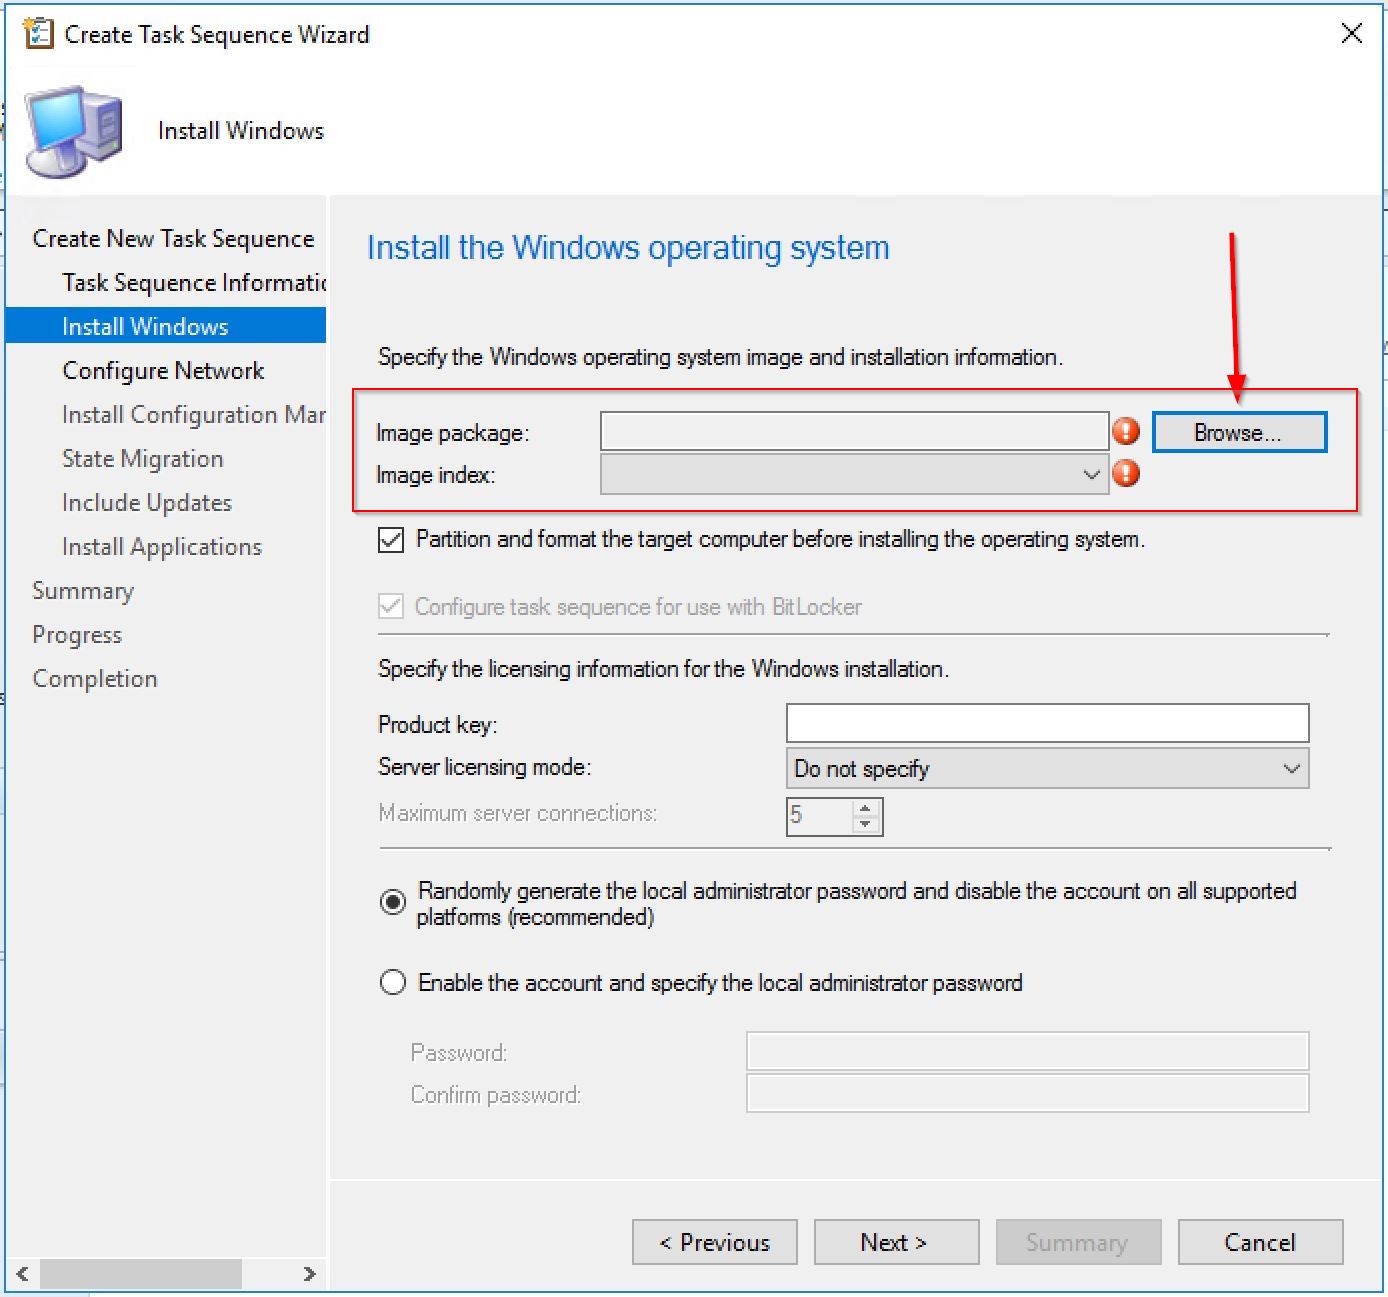Go to Configure Network step in sidebar
Screen dimensions: 1388x1297
point(163,371)
